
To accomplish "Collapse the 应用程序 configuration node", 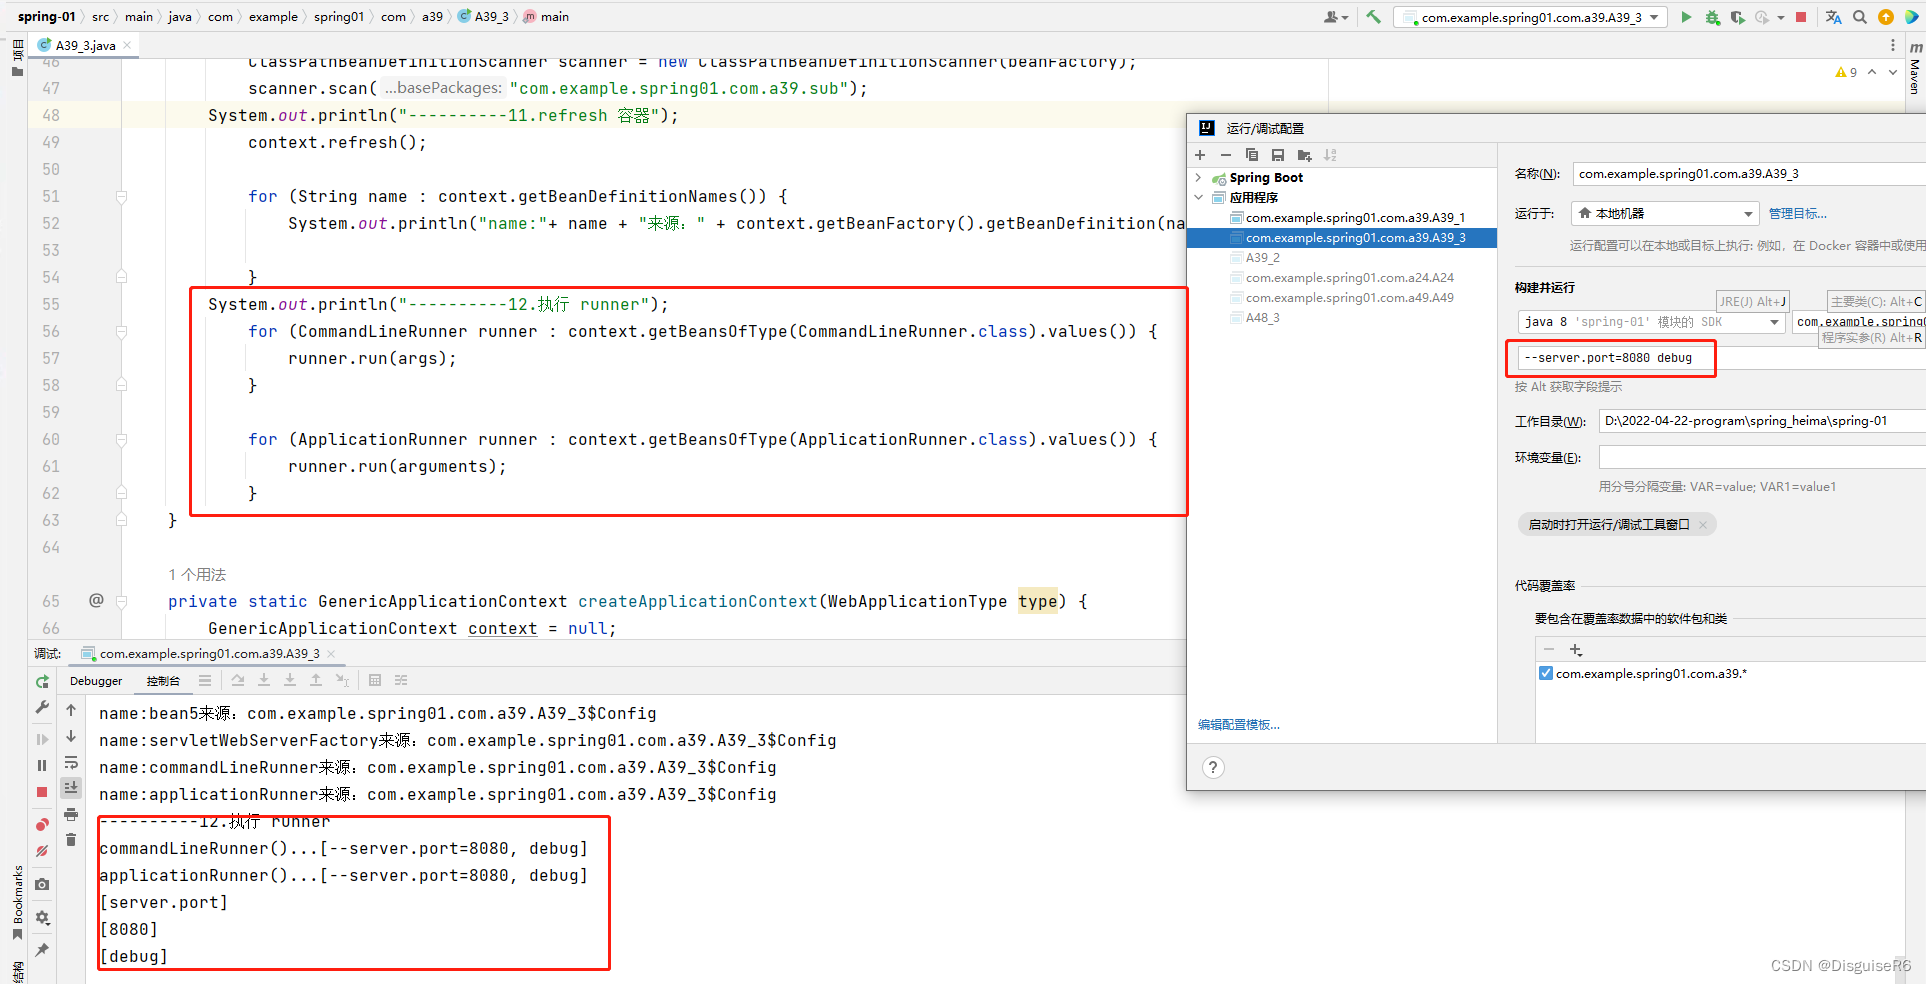I will [1199, 198].
